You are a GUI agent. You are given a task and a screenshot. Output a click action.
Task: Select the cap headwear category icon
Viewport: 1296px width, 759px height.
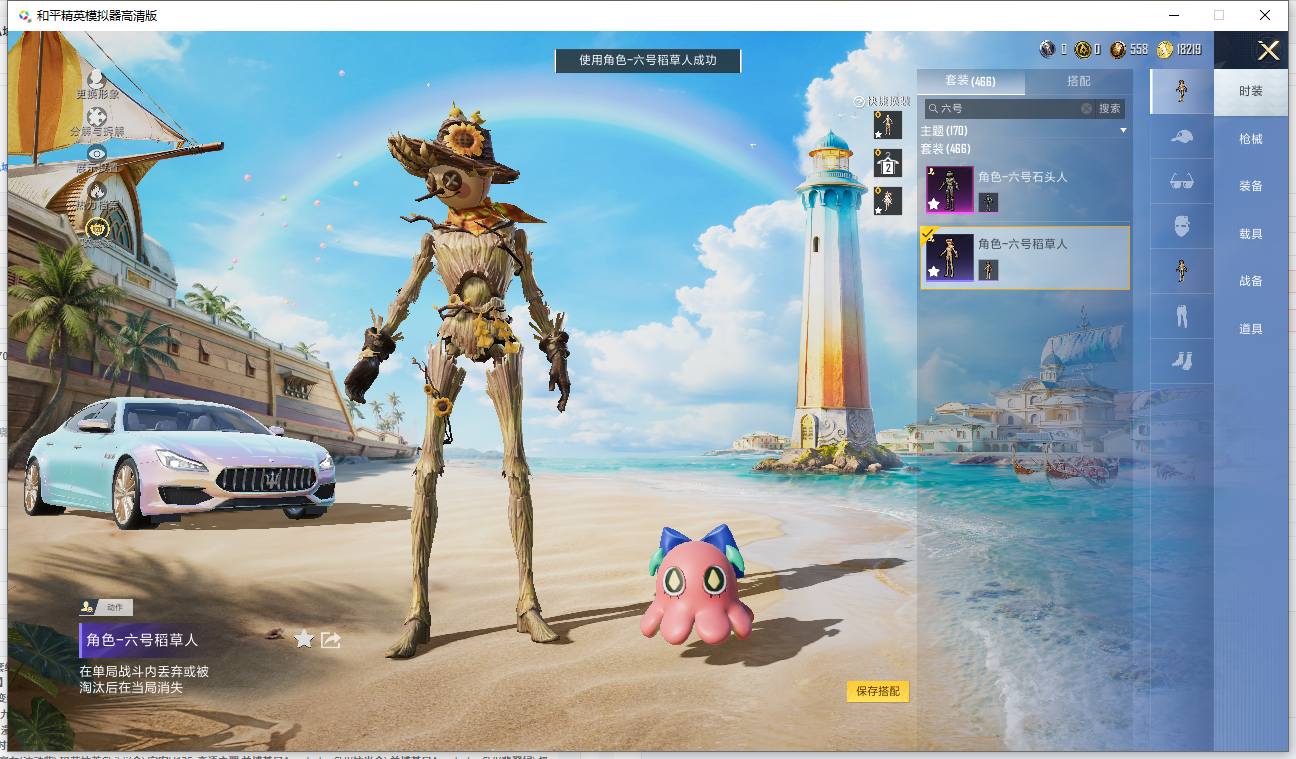1181,136
